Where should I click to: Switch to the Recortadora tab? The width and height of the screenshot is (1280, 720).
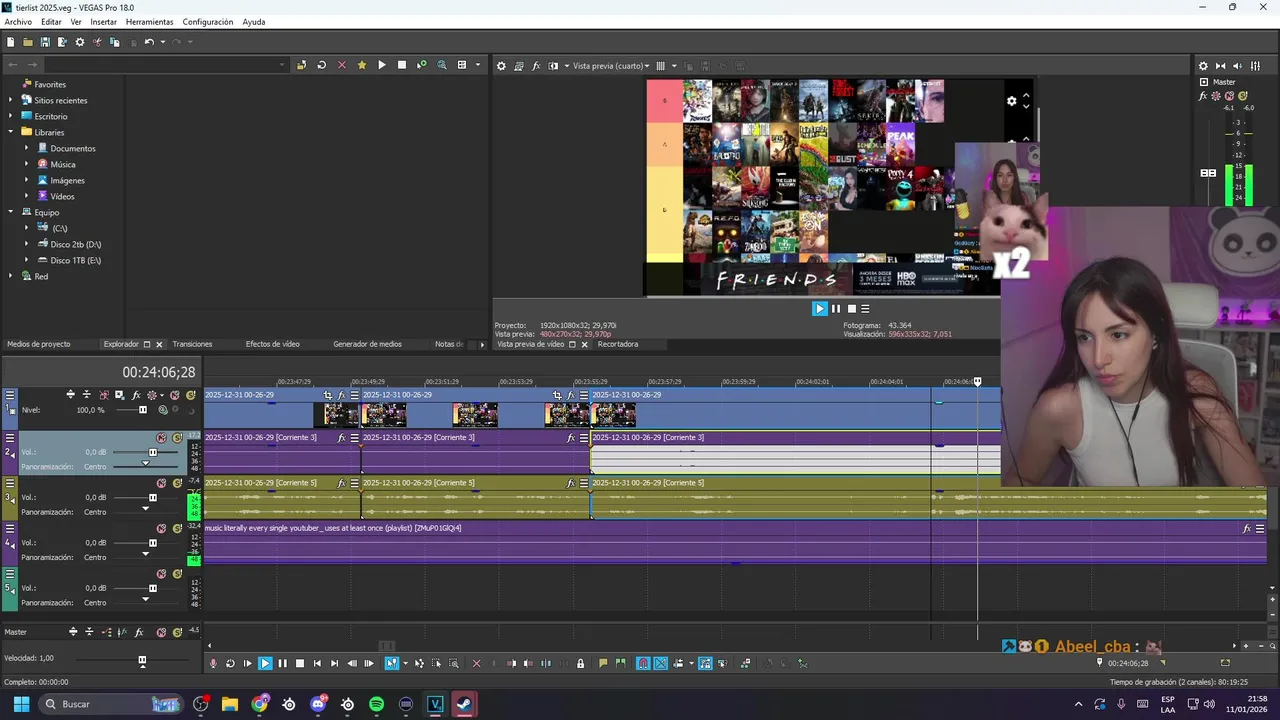(618, 344)
